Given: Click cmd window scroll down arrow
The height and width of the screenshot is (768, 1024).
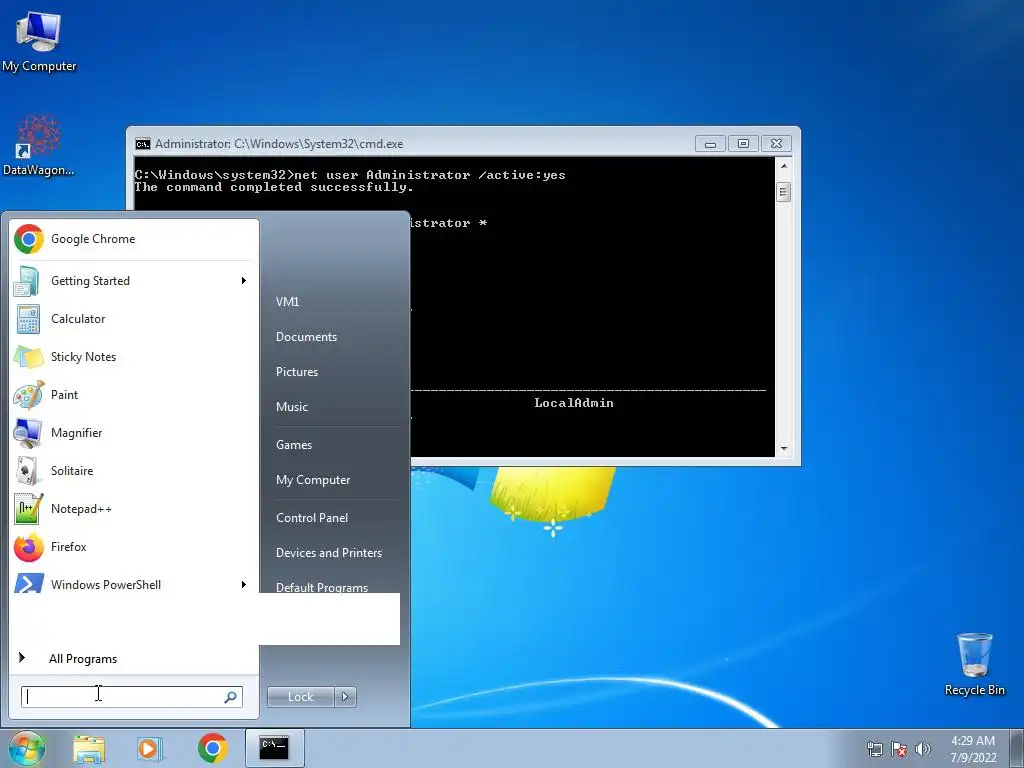Looking at the screenshot, I should coord(784,449).
